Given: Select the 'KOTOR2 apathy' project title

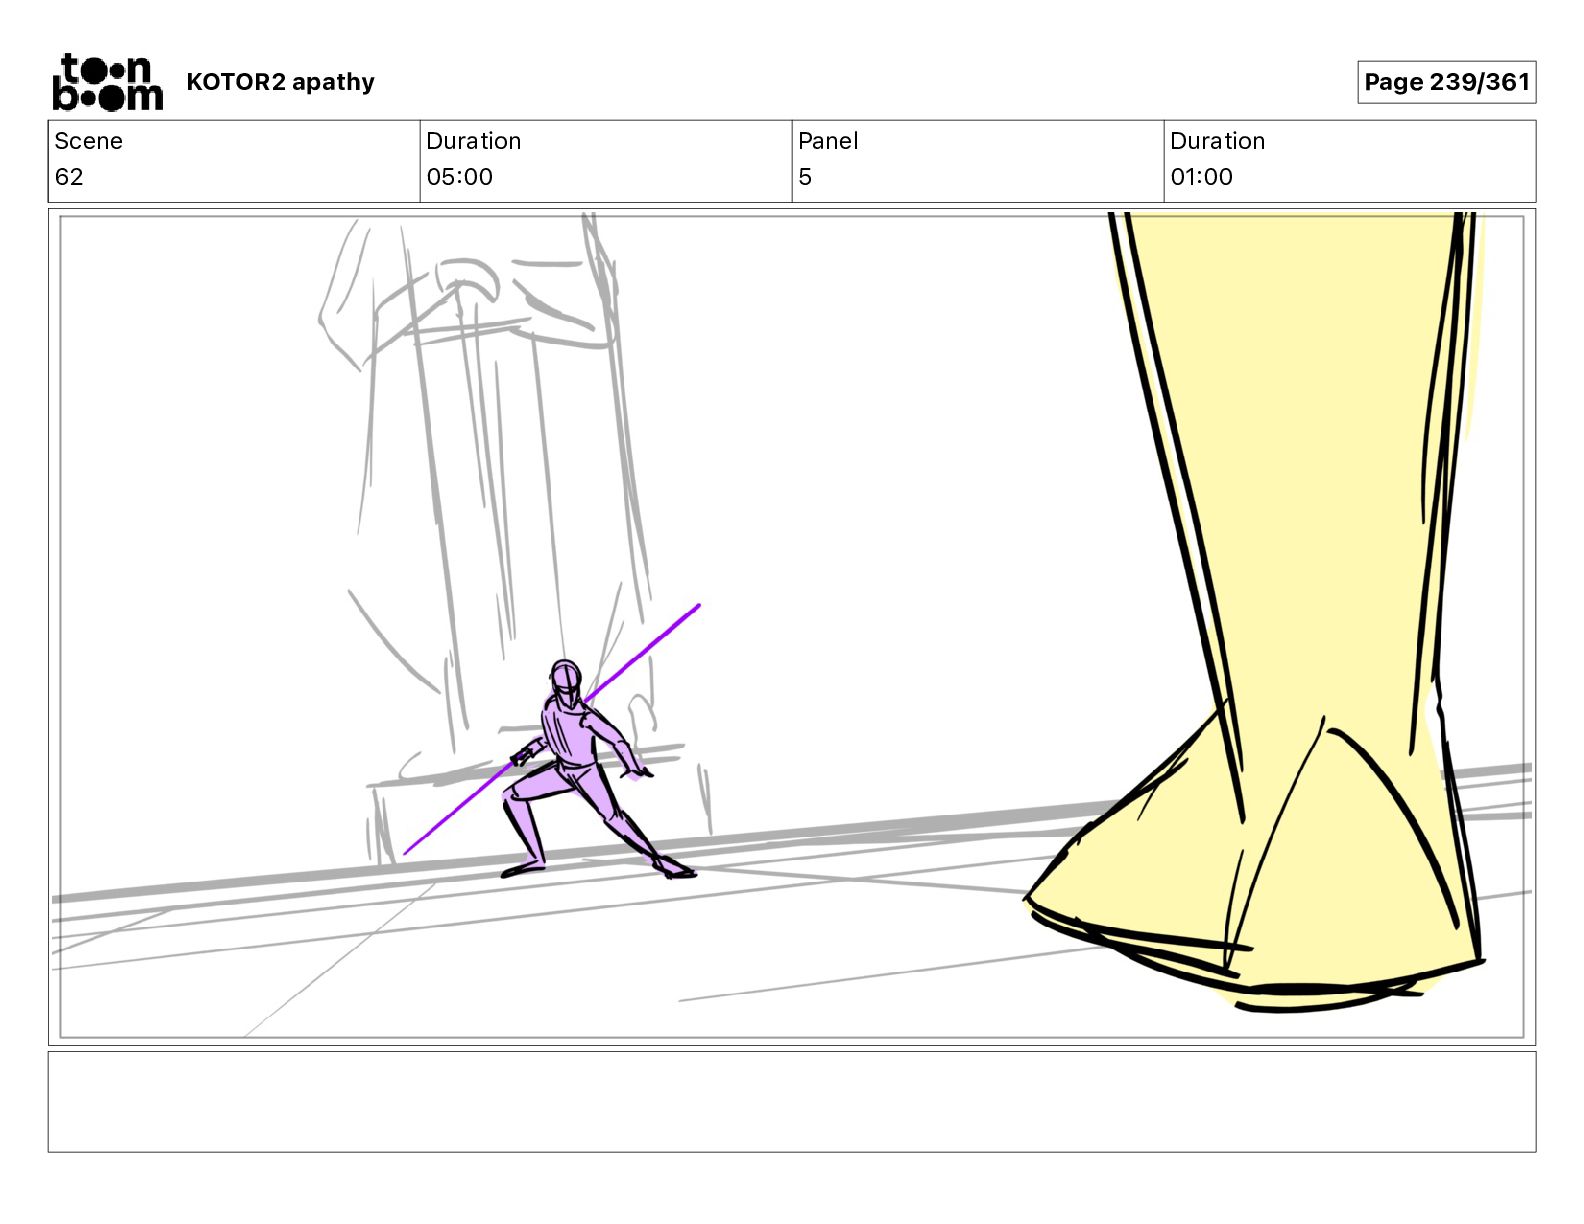Looking at the screenshot, I should click(x=280, y=82).
